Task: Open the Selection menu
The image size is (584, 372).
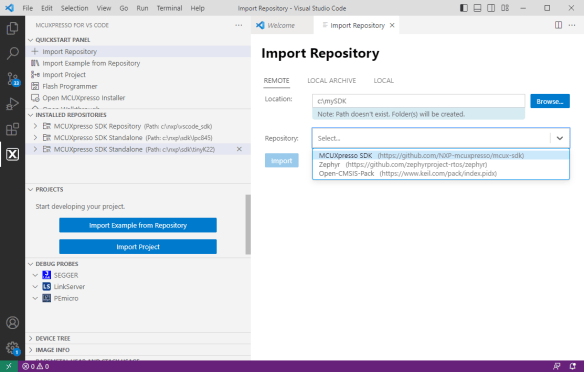Action: [74, 8]
